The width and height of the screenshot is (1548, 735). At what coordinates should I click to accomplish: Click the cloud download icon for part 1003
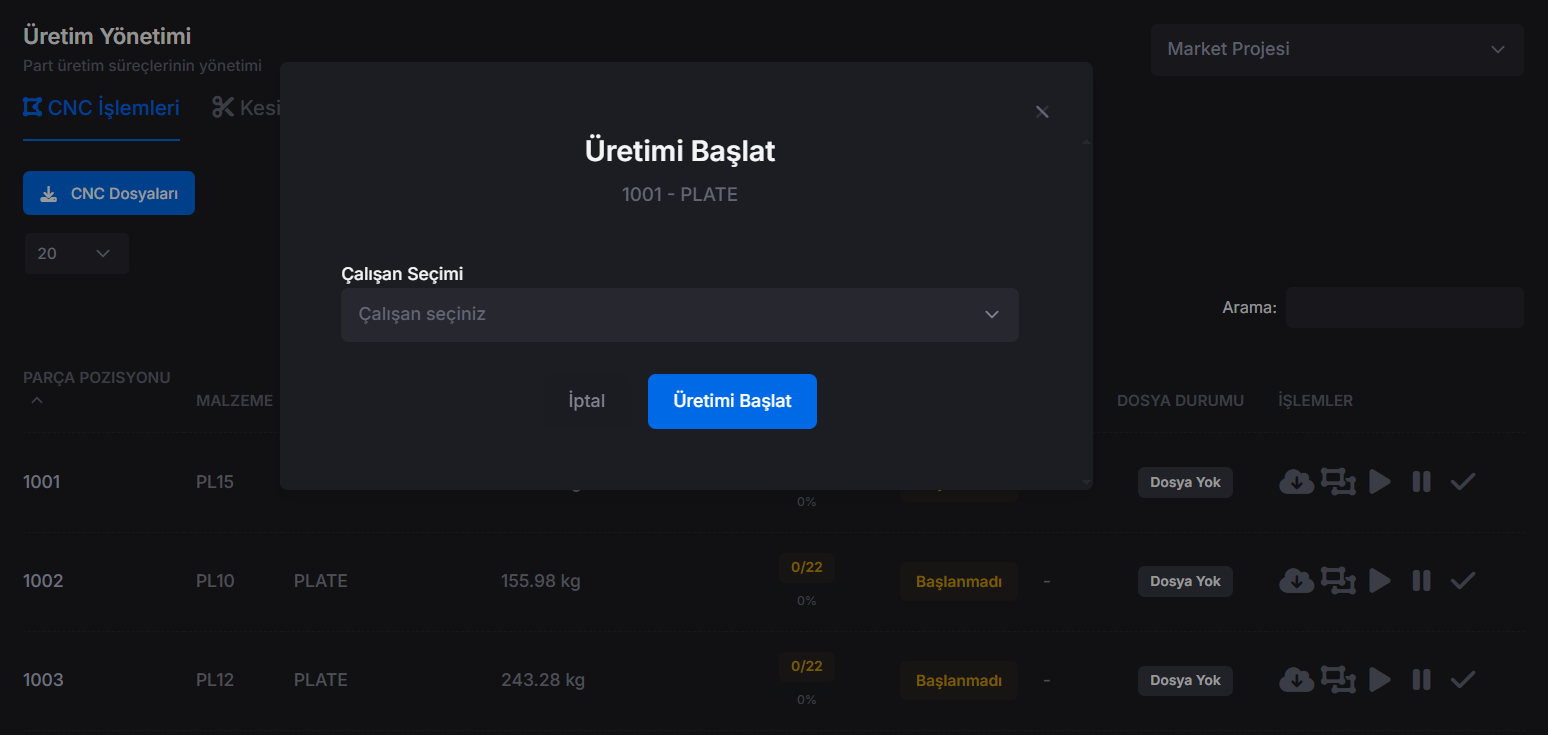click(x=1296, y=679)
